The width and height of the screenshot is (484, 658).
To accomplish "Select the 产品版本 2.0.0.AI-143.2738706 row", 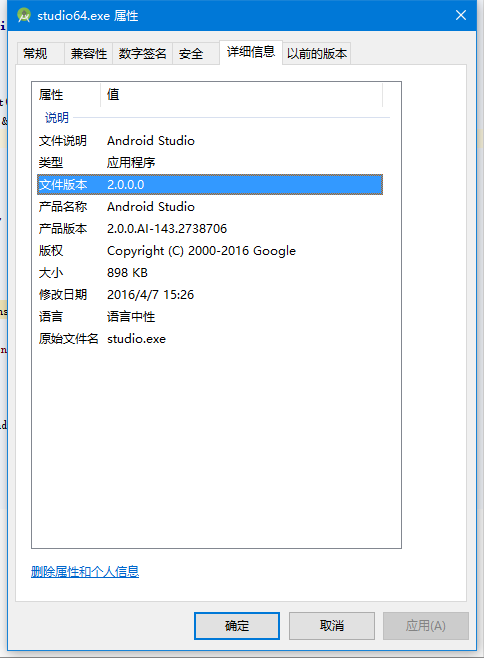I will coord(210,229).
